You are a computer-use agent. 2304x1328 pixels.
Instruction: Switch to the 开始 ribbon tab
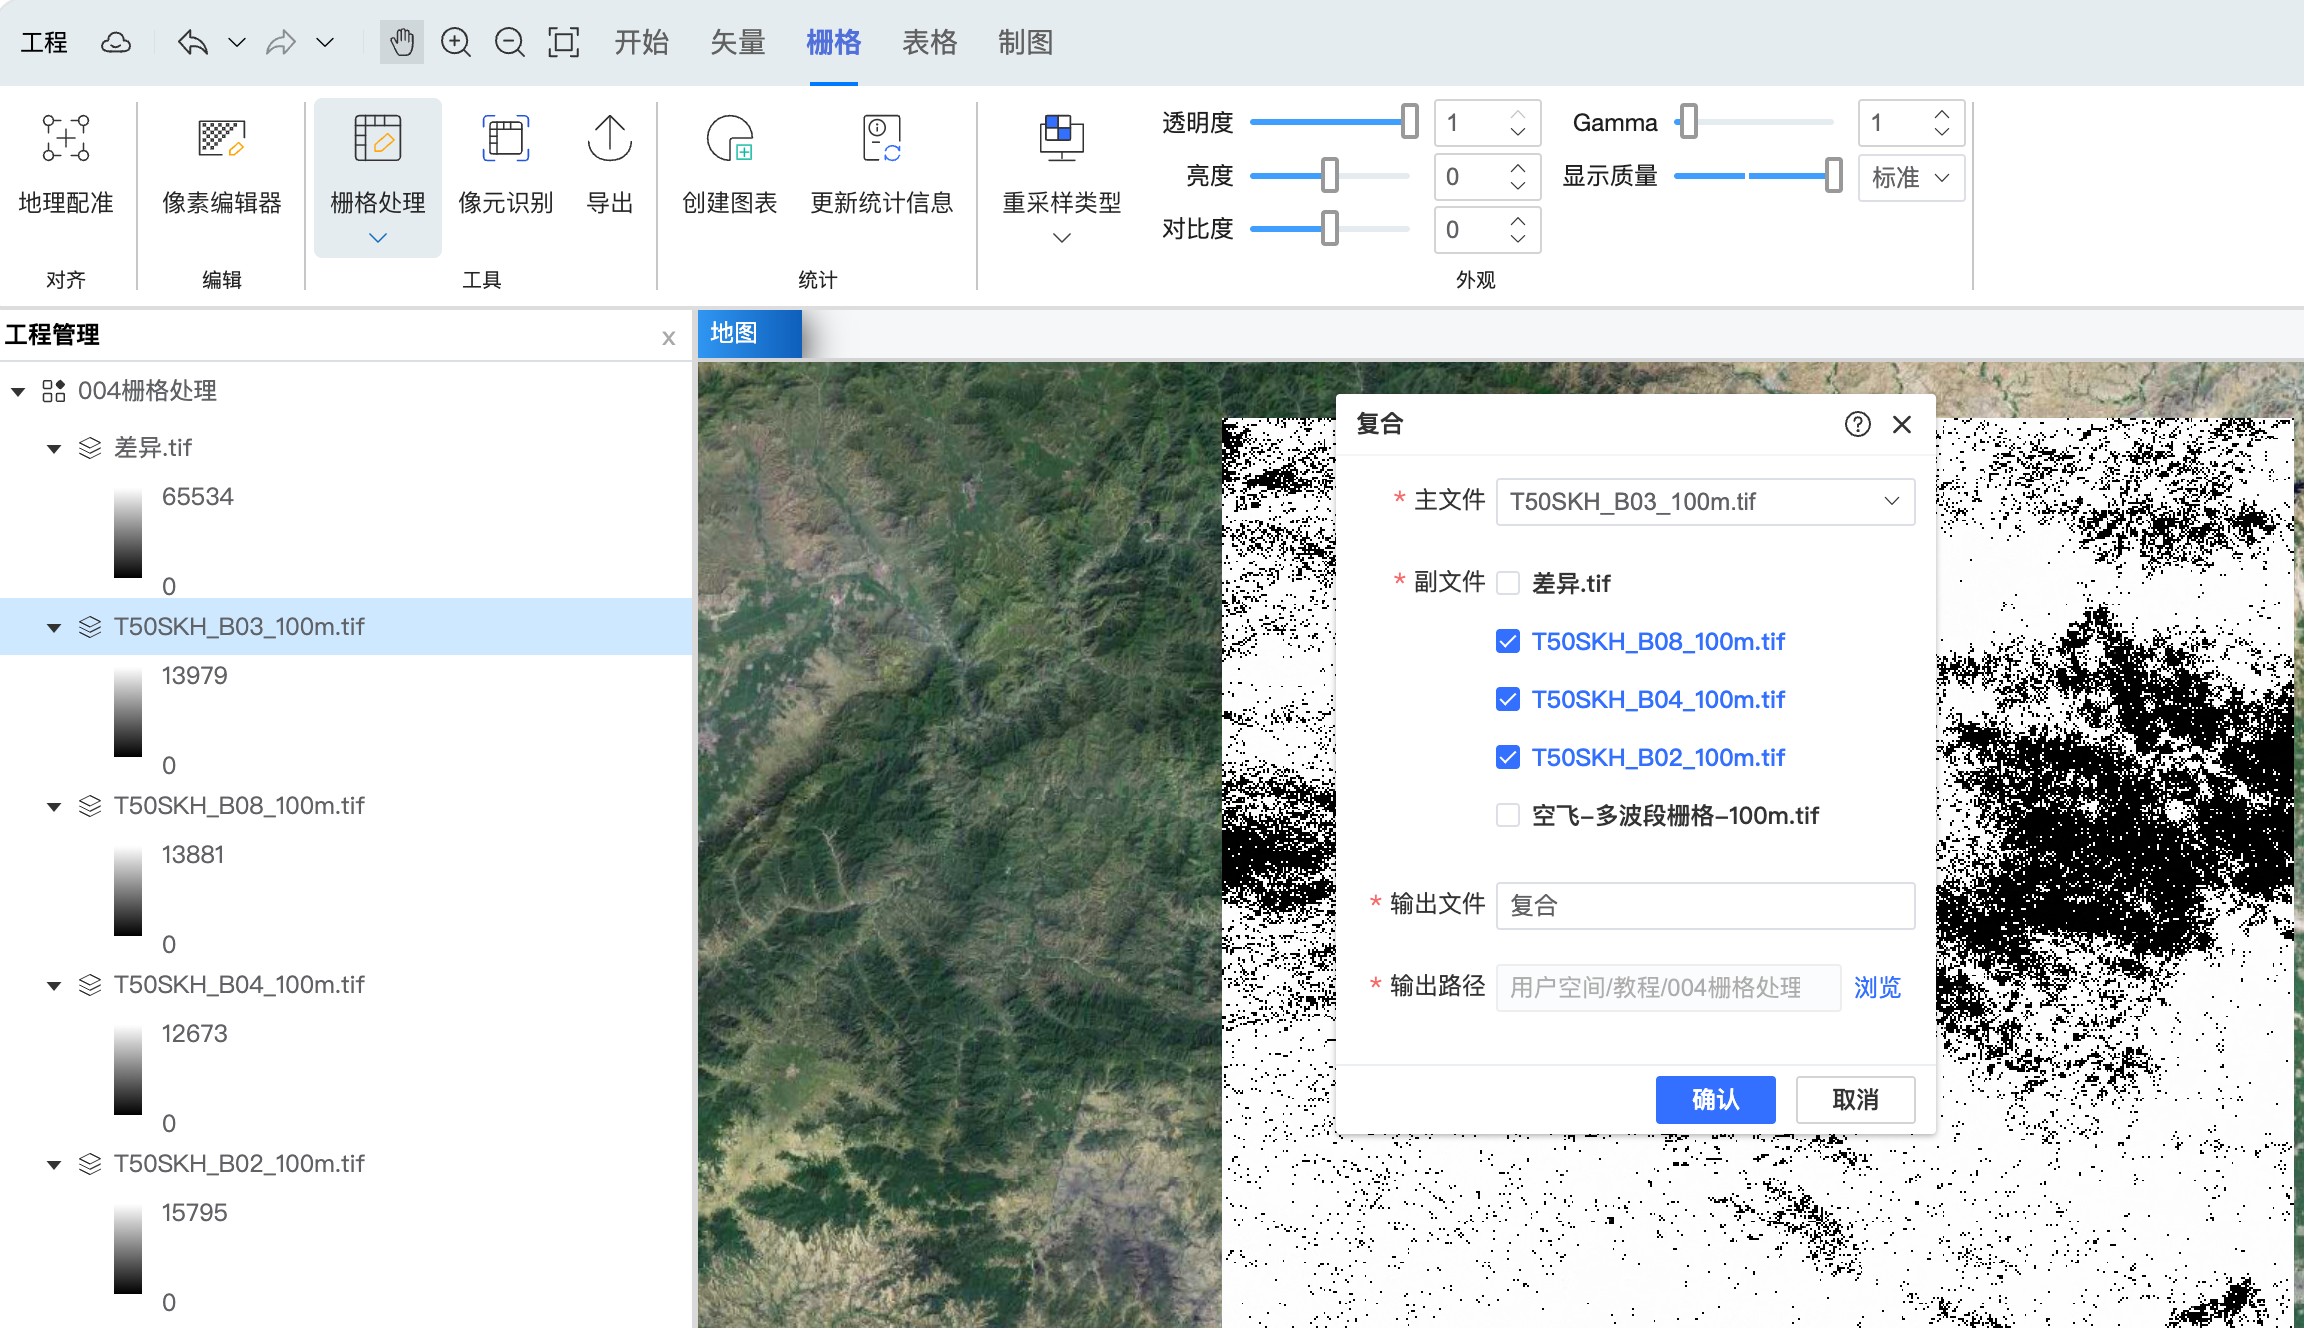(642, 42)
